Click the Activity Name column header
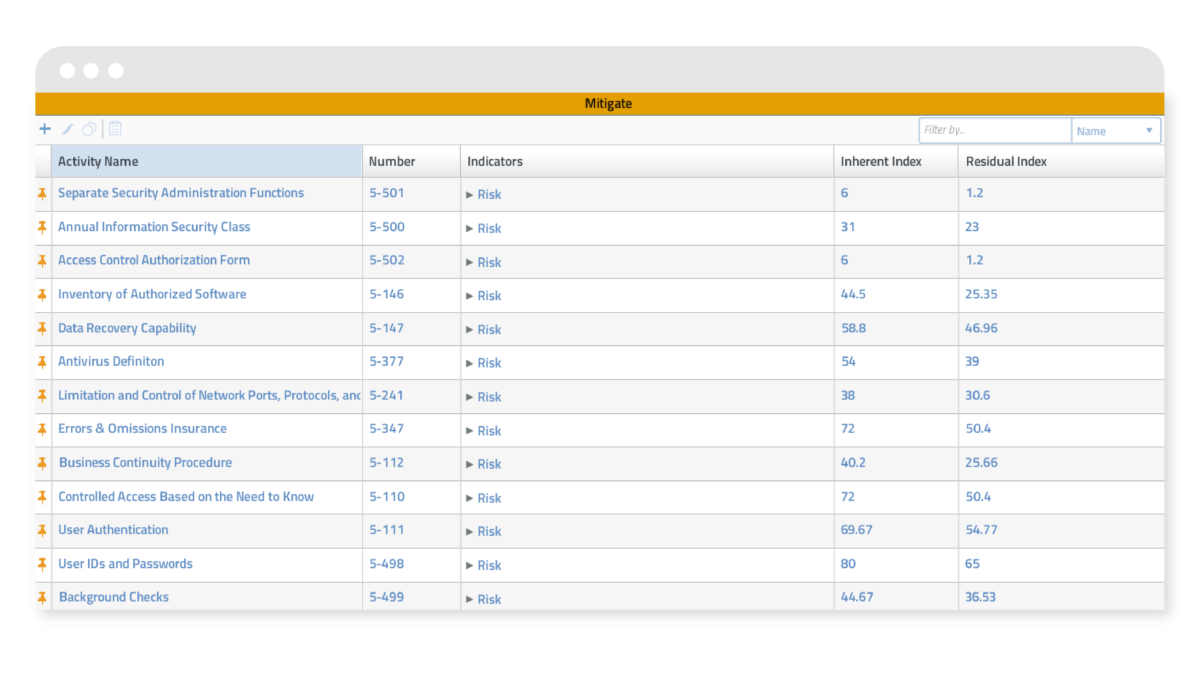The height and width of the screenshot is (690, 1200). click(97, 161)
